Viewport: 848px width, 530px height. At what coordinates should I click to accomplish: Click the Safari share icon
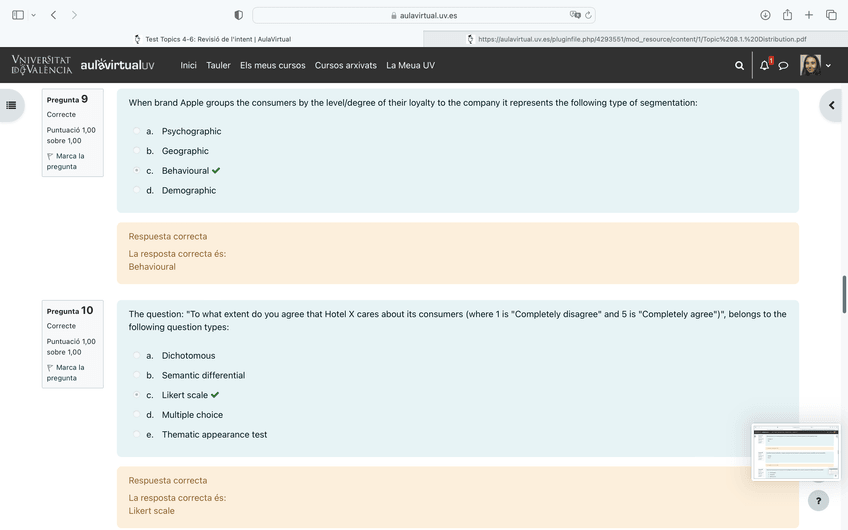pyautogui.click(x=787, y=15)
